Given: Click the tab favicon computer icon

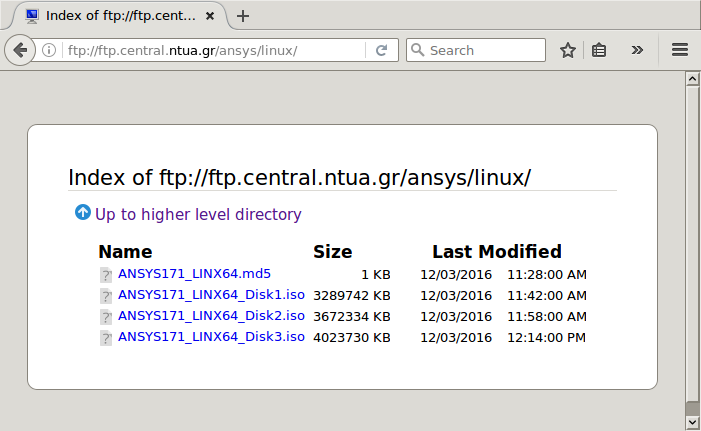Looking at the screenshot, I should tap(32, 16).
